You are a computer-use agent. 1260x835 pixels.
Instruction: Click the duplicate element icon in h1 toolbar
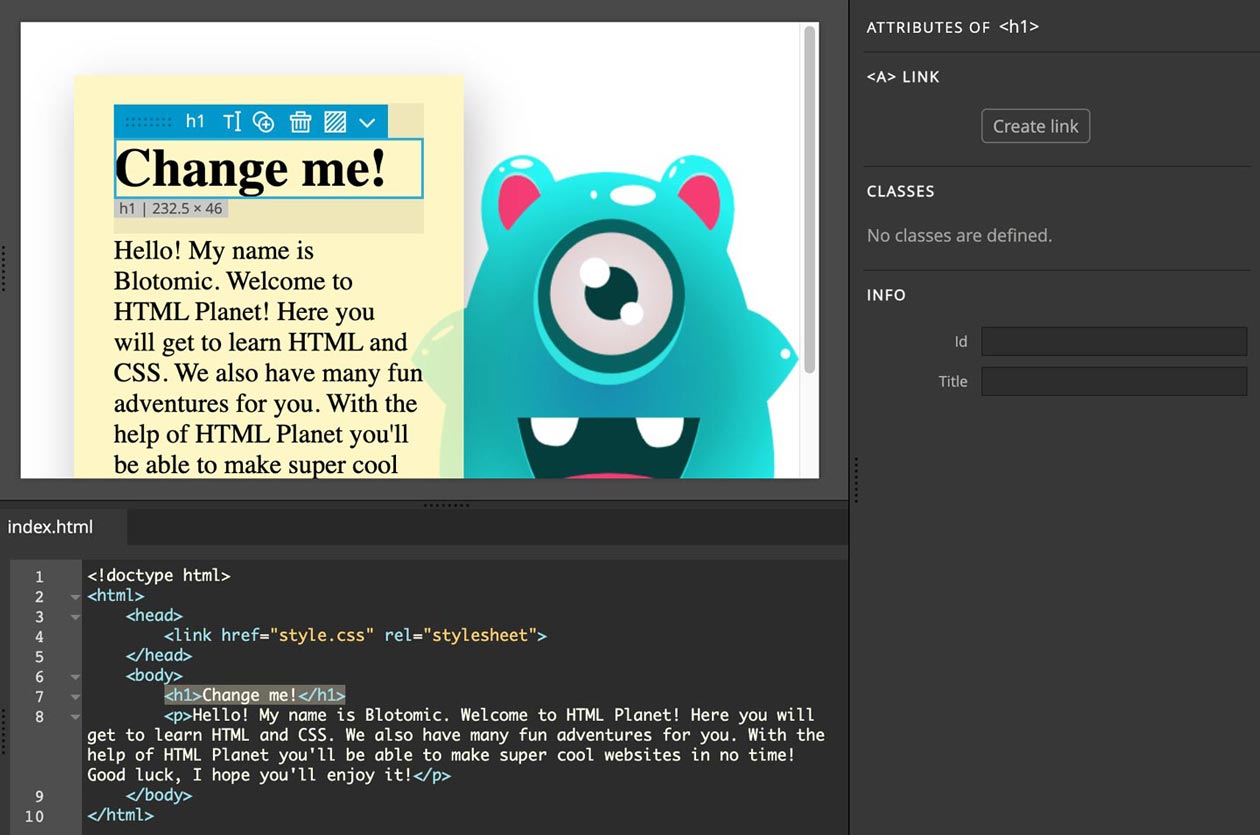[264, 122]
